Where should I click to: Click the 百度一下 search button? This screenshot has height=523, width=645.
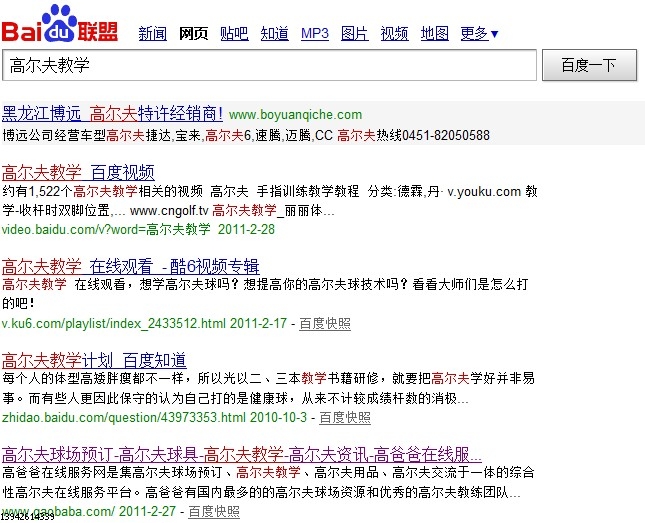coord(589,65)
